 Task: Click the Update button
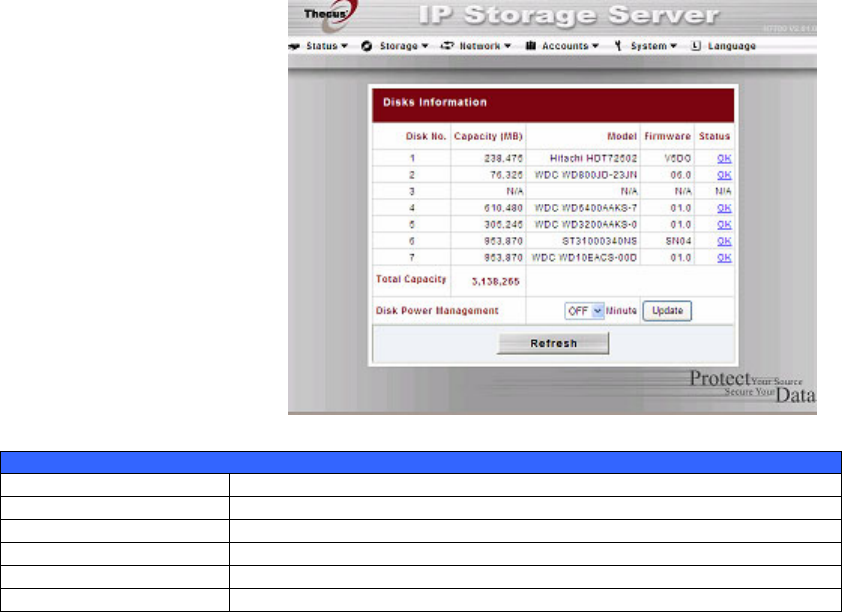tap(667, 311)
